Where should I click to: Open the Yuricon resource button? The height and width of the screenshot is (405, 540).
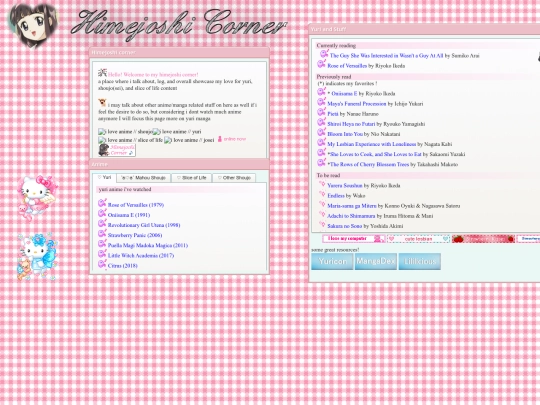pos(332,261)
